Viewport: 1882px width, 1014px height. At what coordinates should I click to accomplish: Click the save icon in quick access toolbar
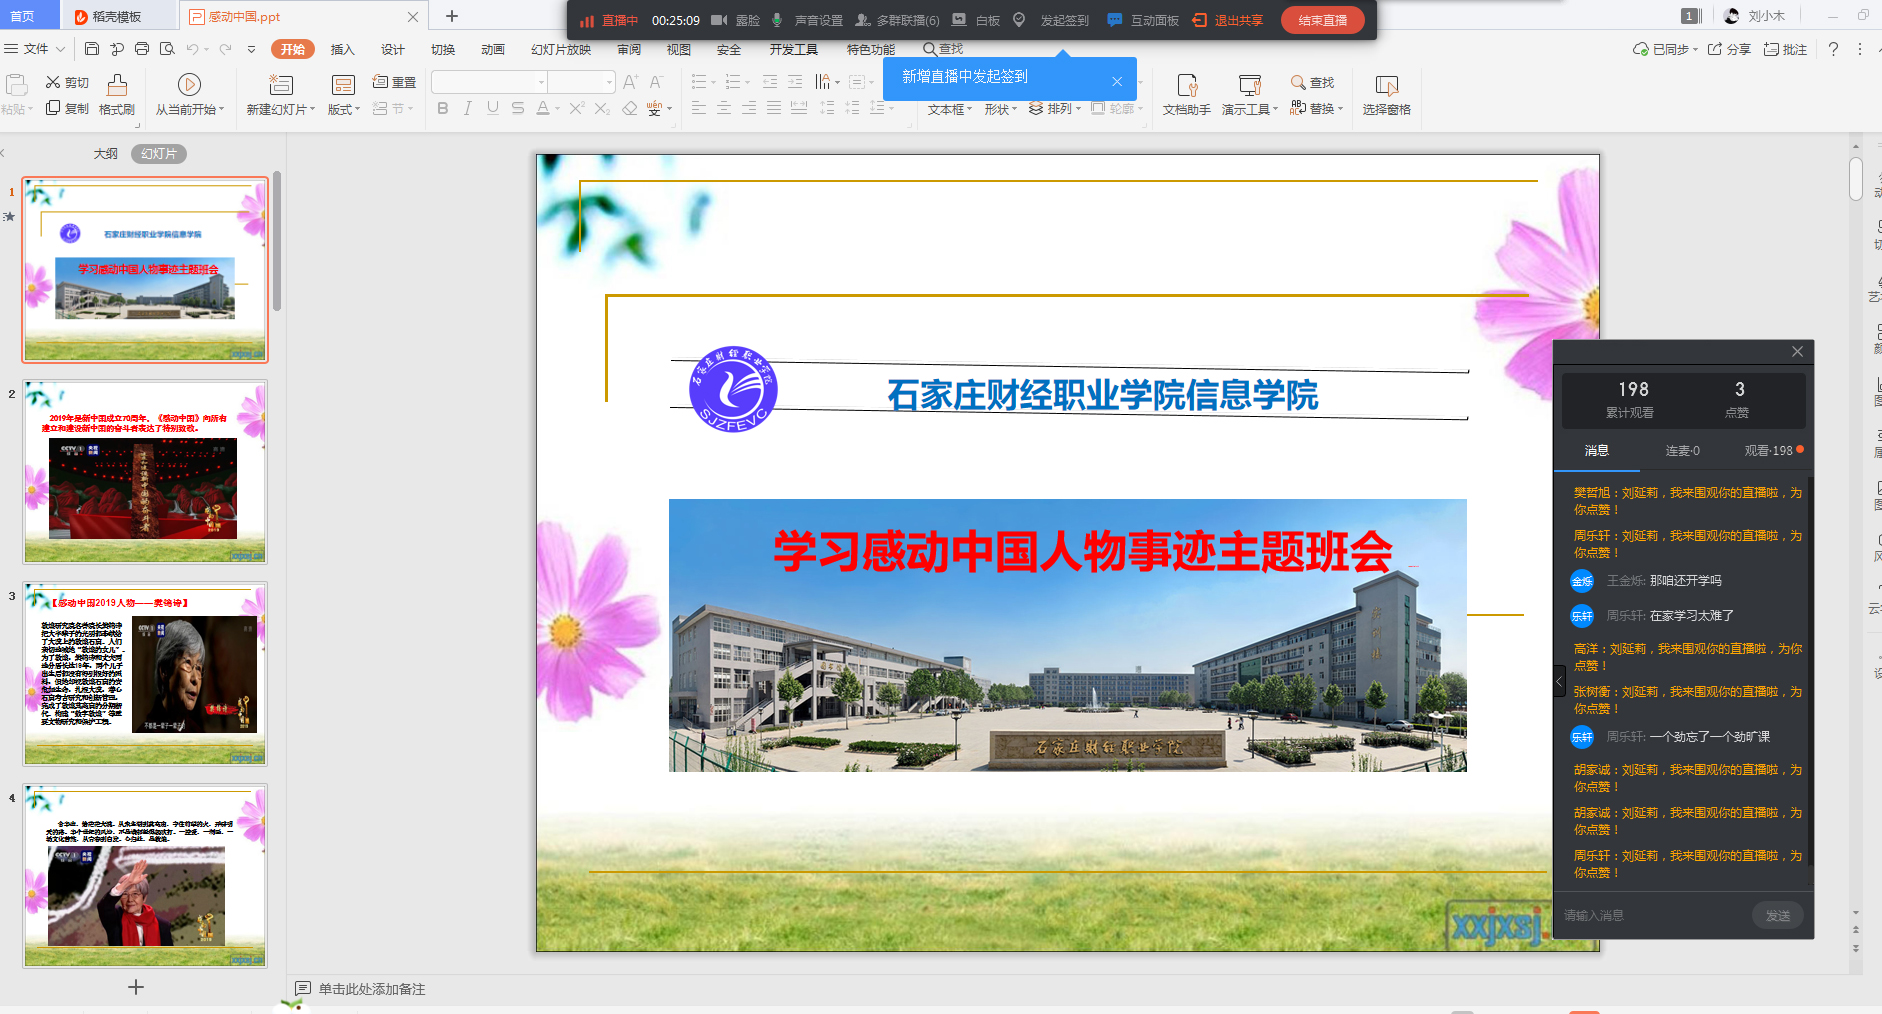point(92,49)
